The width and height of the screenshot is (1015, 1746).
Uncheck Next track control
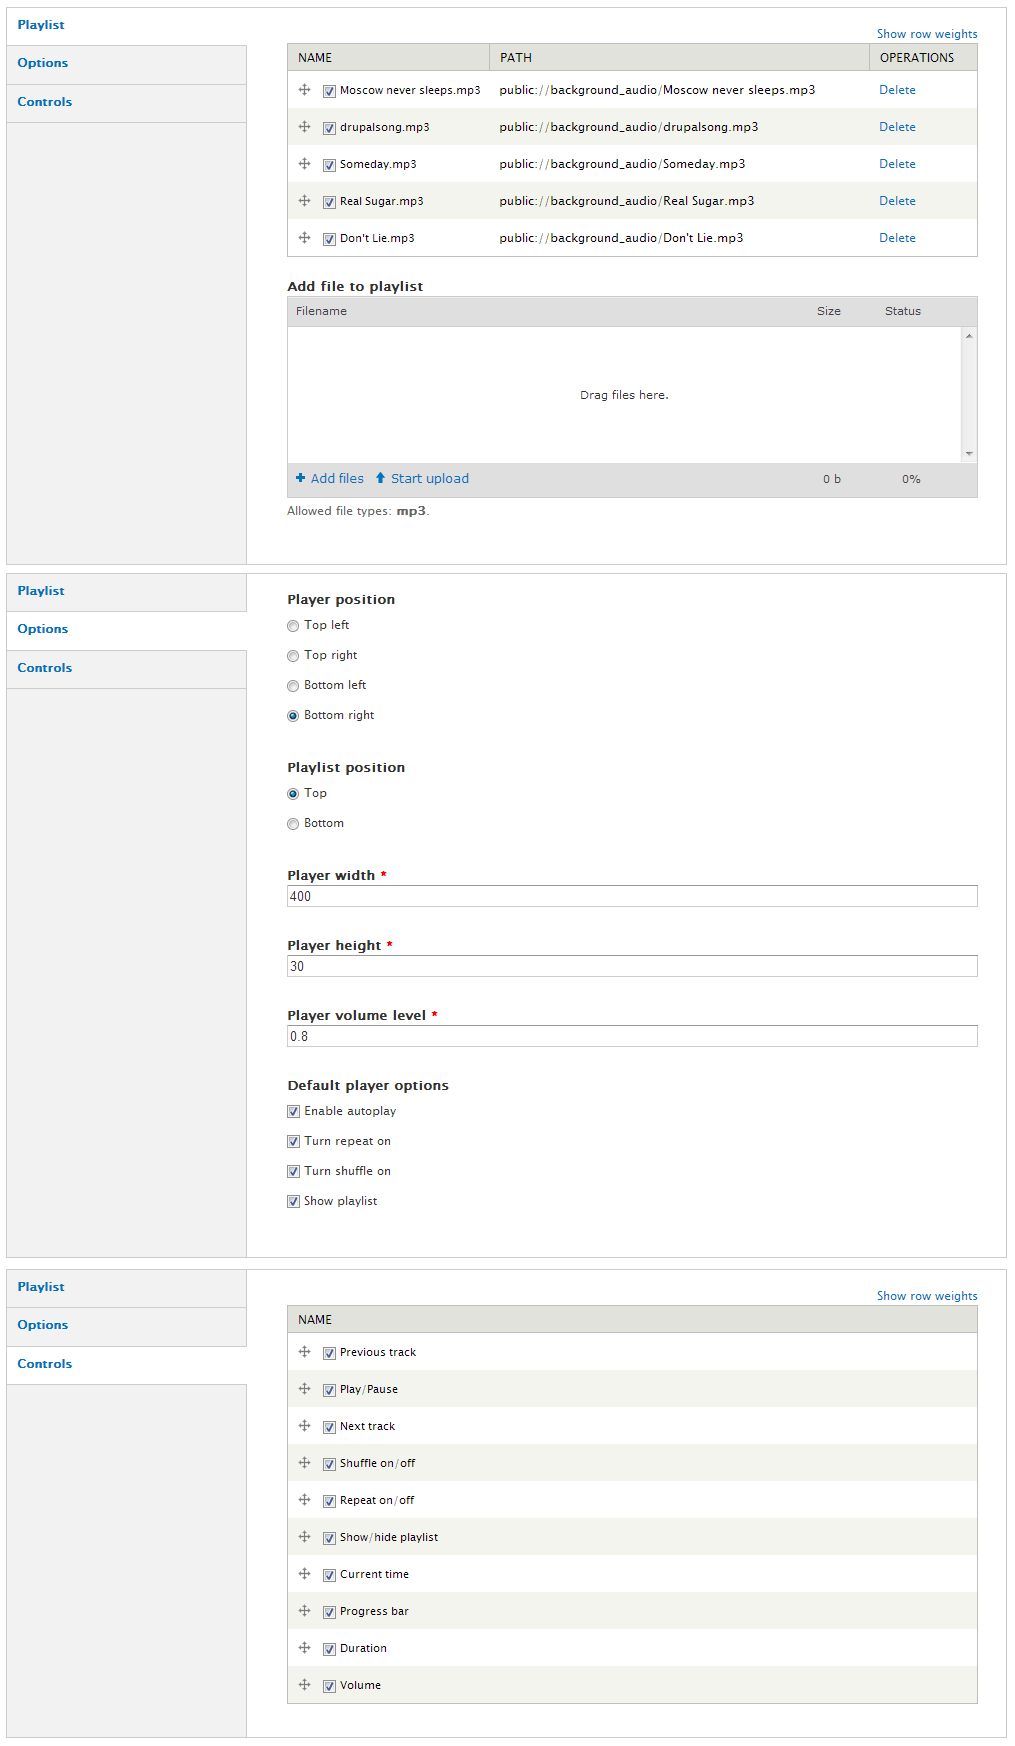pyautogui.click(x=329, y=1427)
